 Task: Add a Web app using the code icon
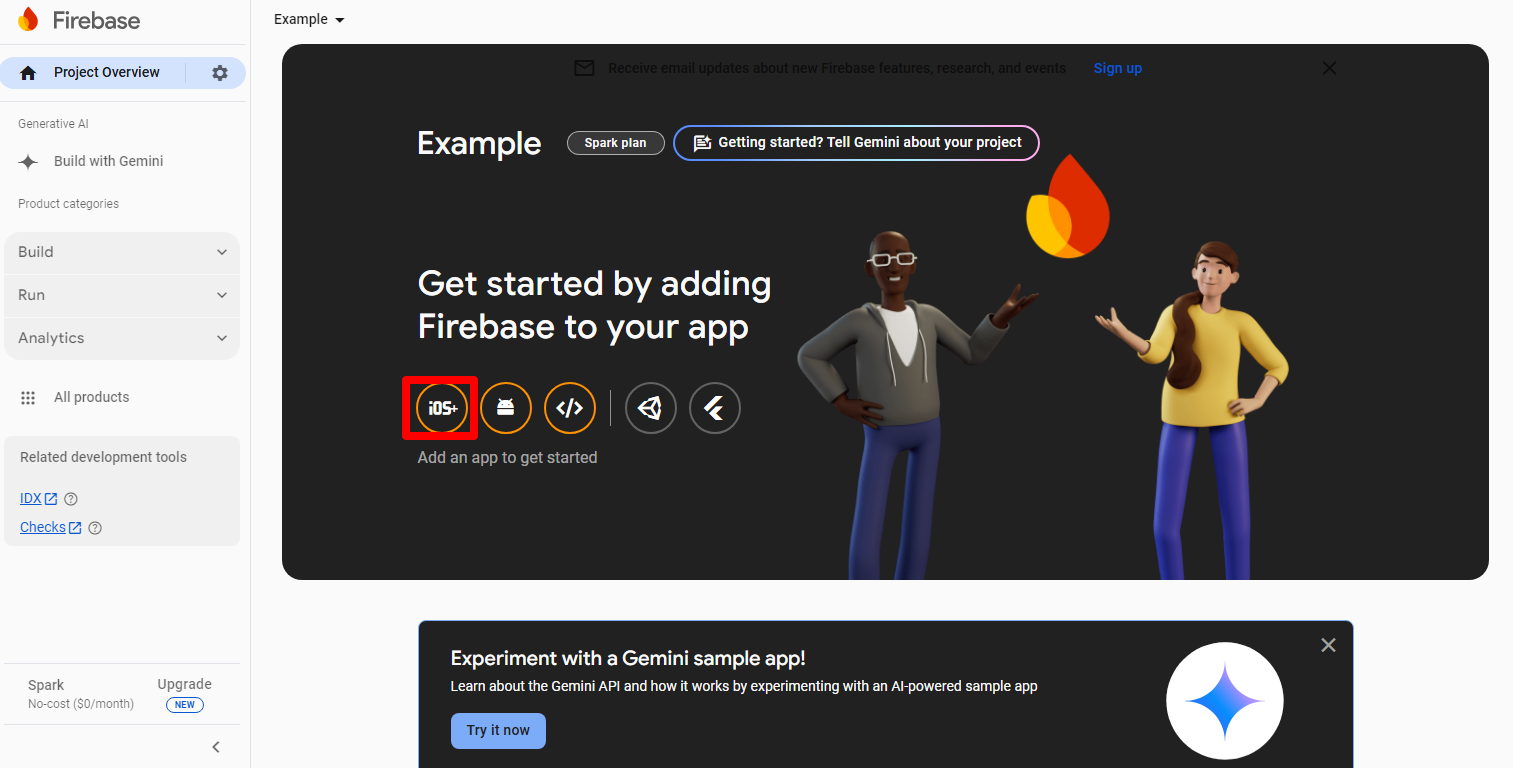point(570,408)
